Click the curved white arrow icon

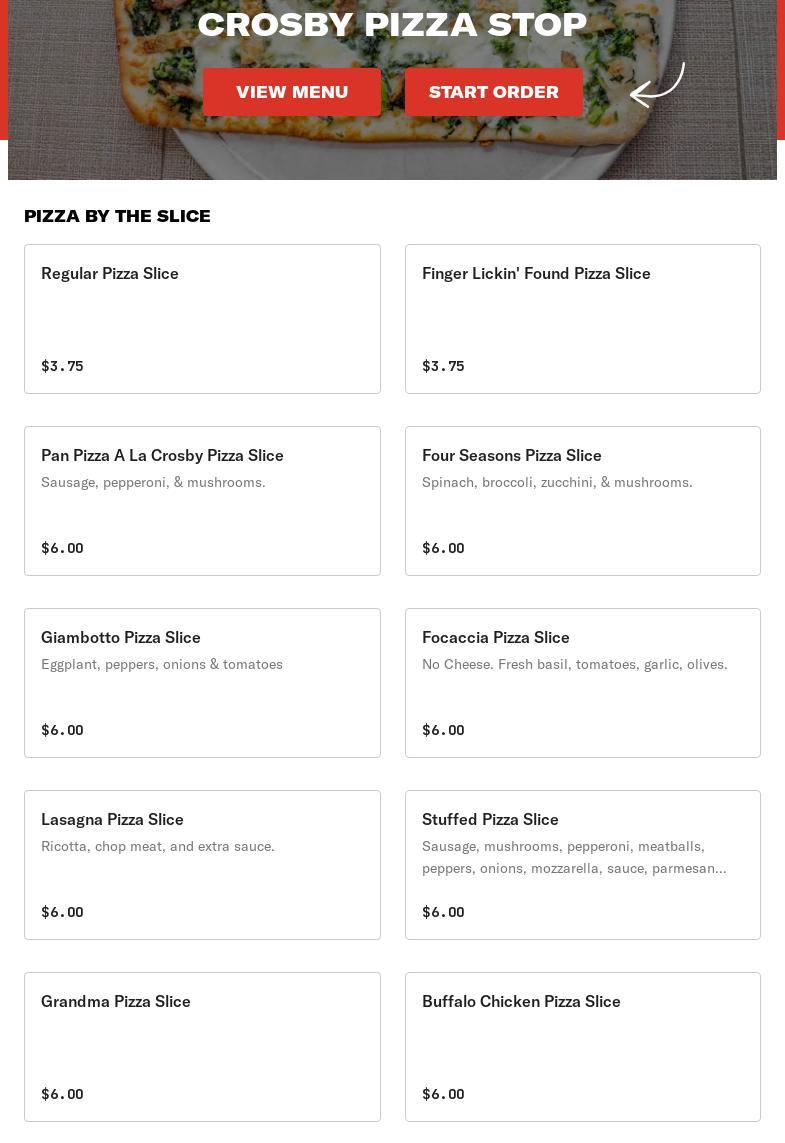657,86
